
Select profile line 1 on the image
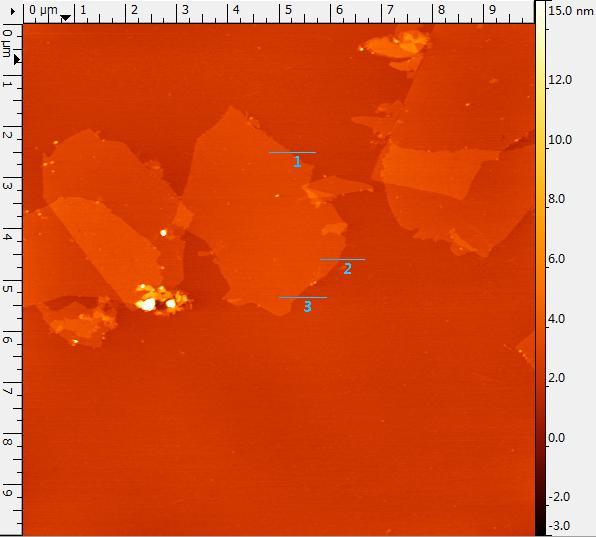point(292,152)
